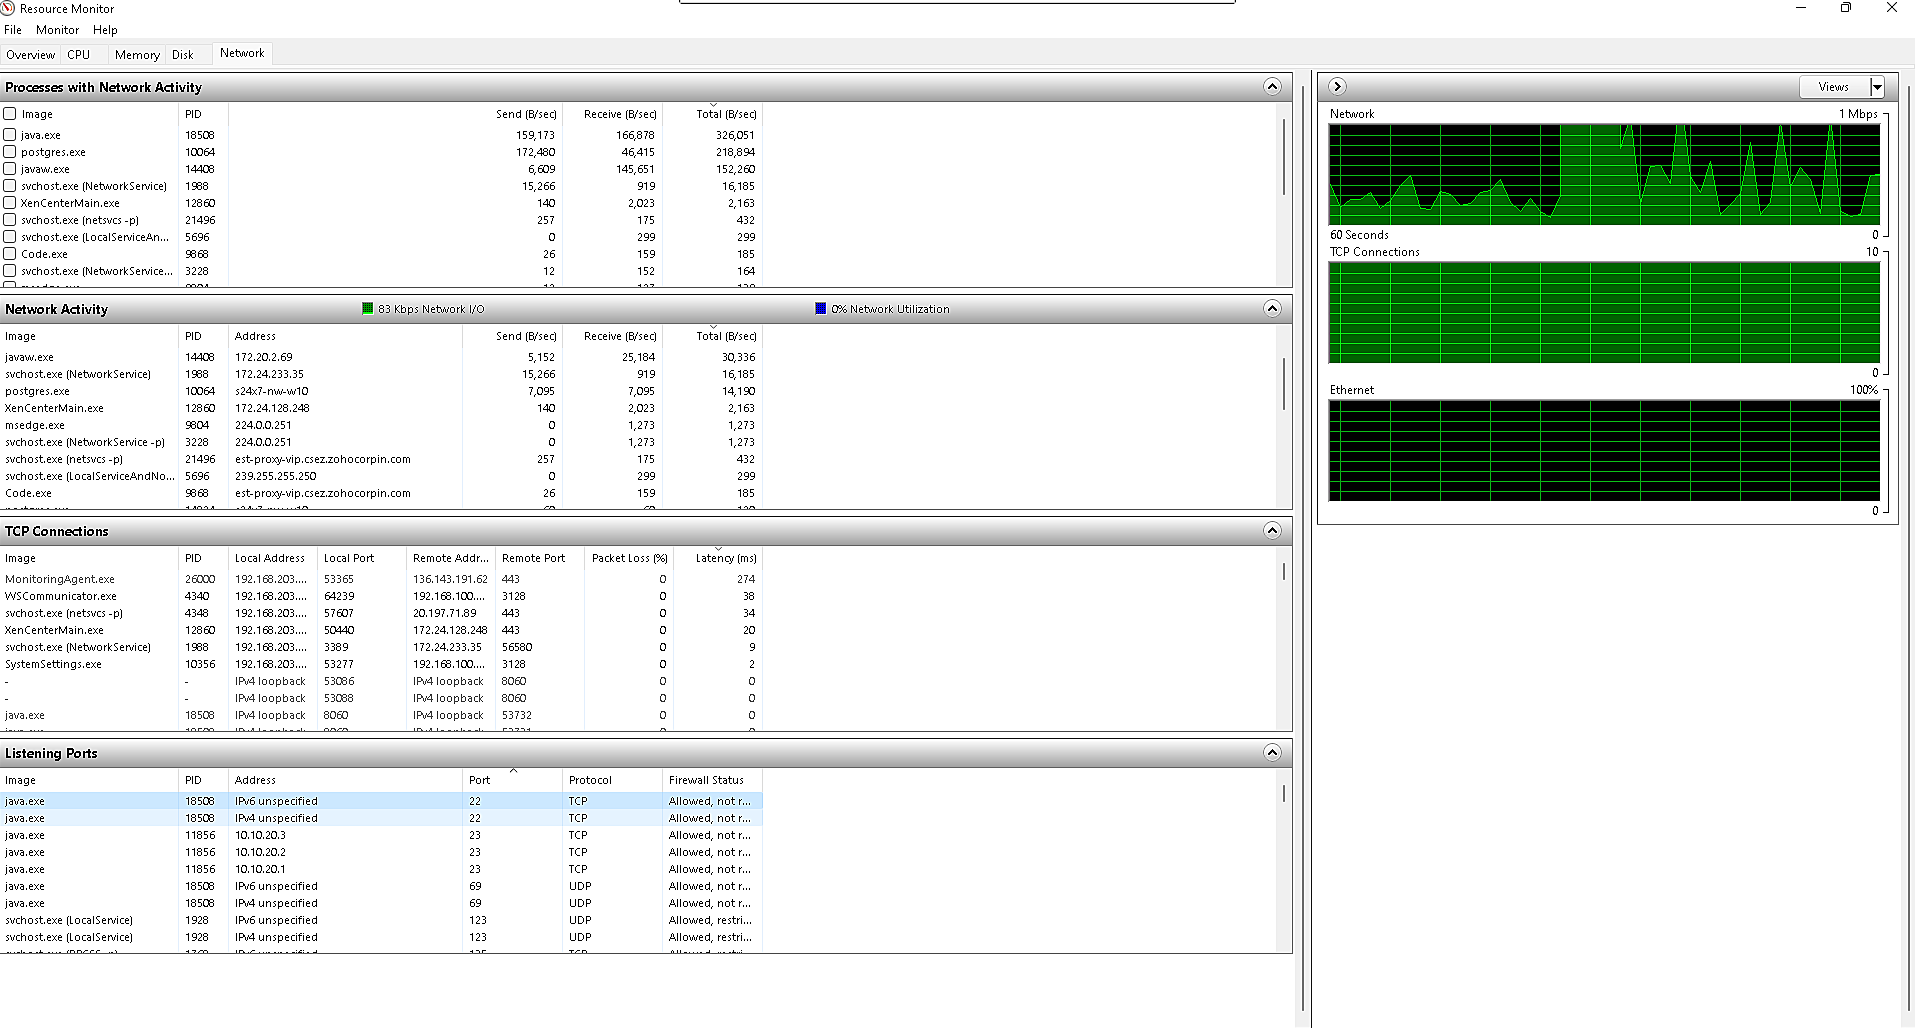Viewport: 1915px width, 1028px height.
Task: Check the java.exe process checkbox
Action: (x=10, y=135)
